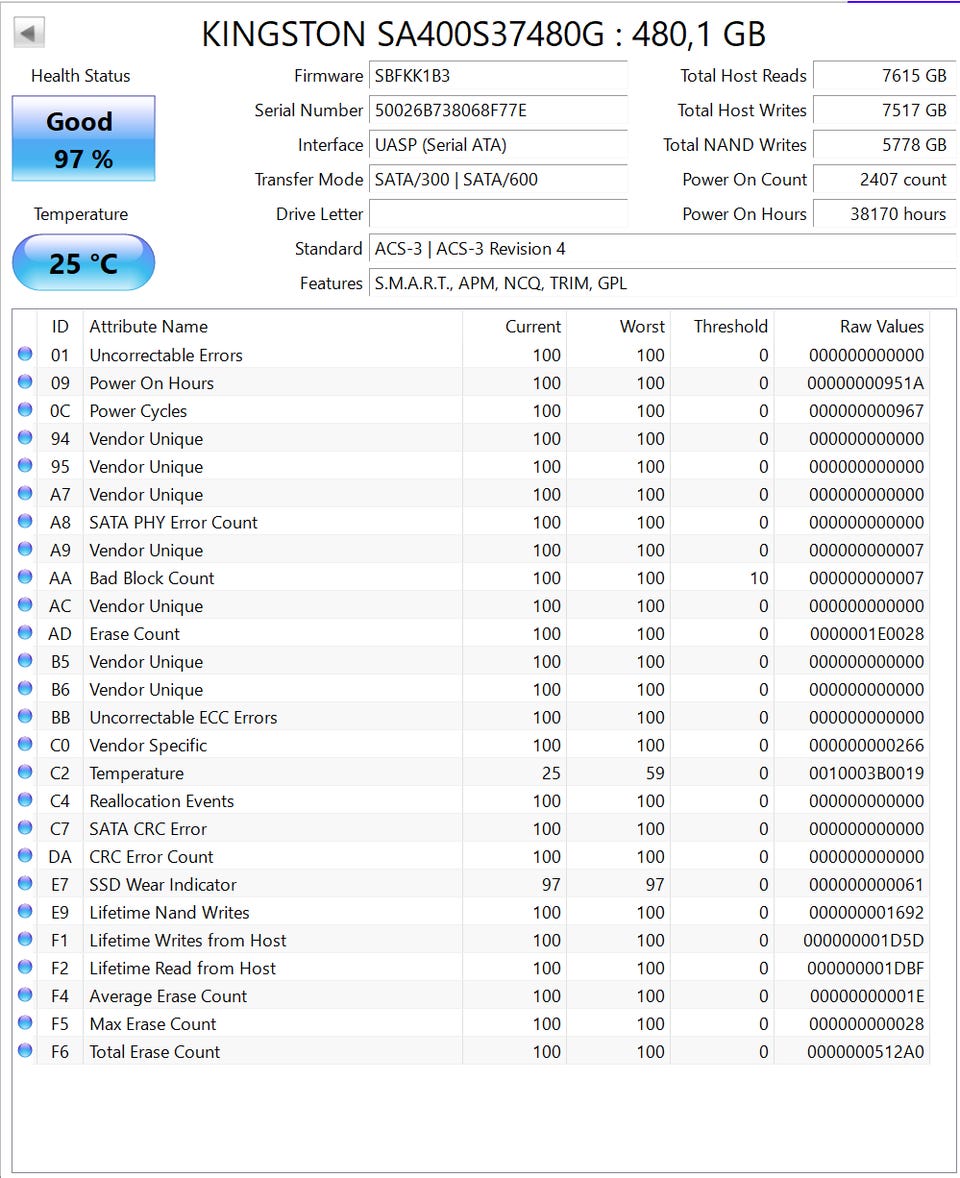Click the status dot for Lifetime Nand Writes

[x=25, y=911]
